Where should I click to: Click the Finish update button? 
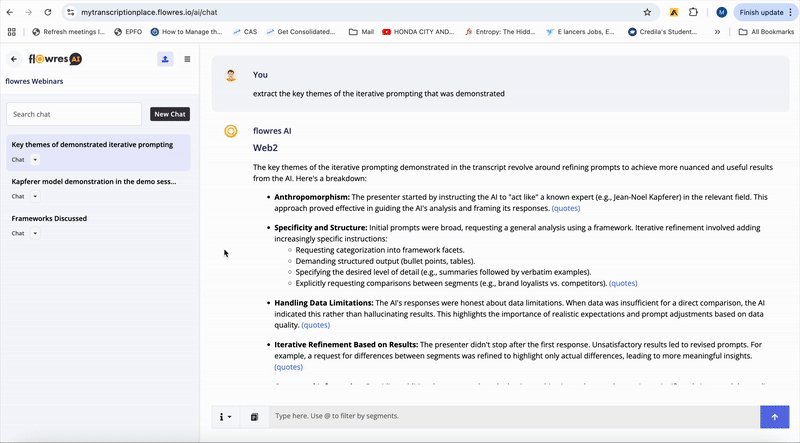761,12
